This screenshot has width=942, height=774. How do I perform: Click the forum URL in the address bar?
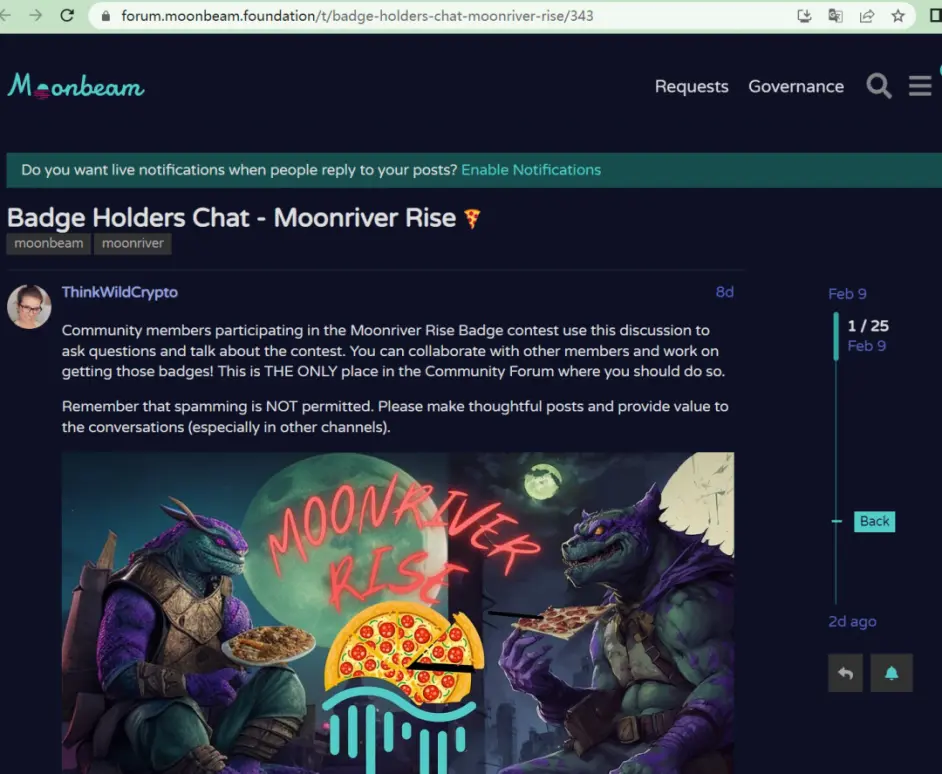(x=357, y=16)
